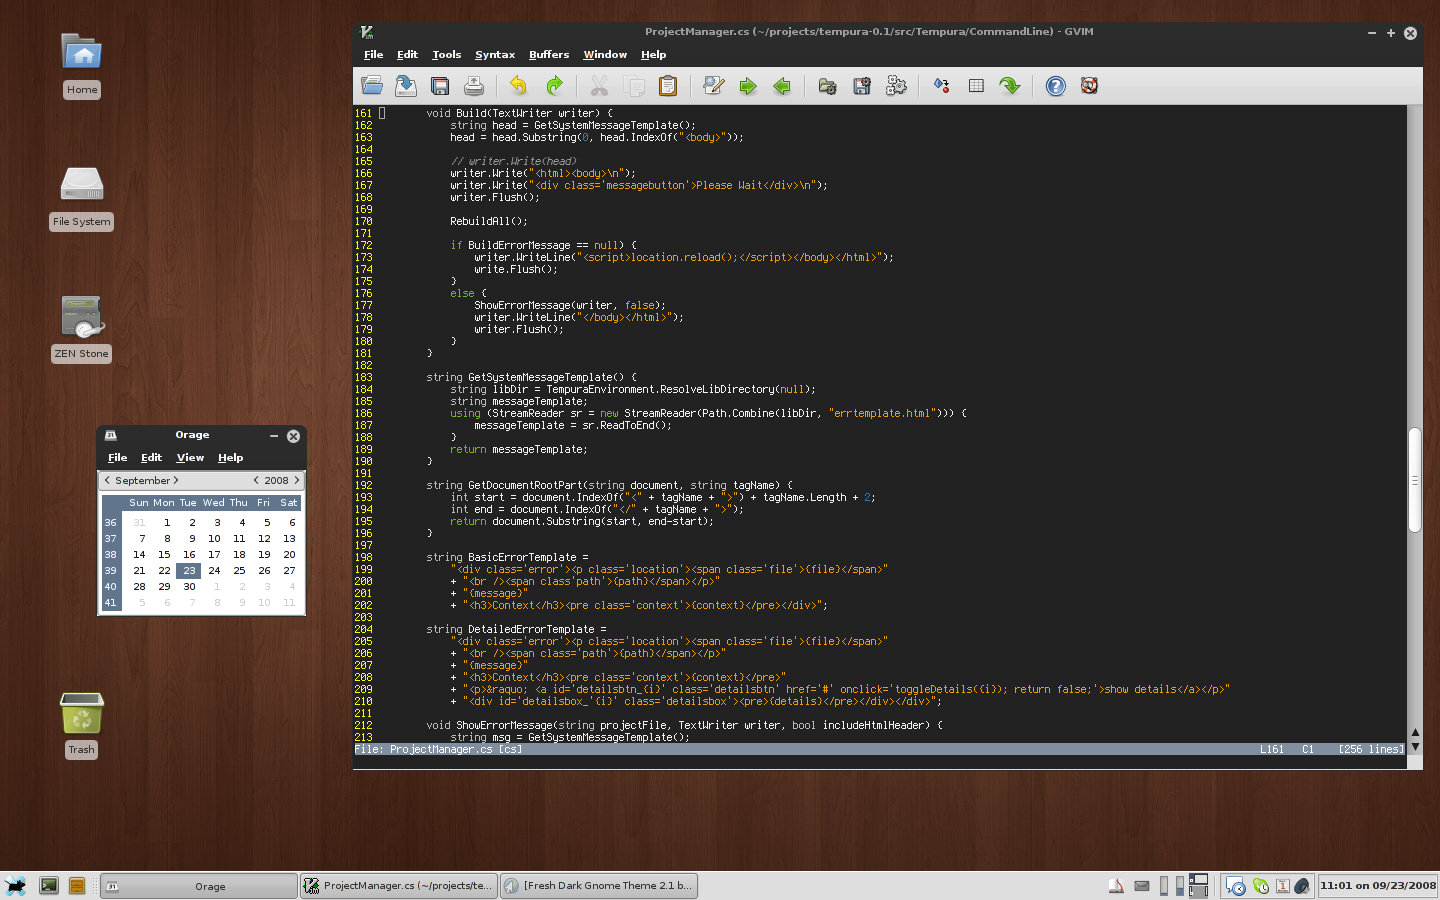Go to previous year before 2008
Image resolution: width=1440 pixels, height=900 pixels.
[x=256, y=481]
